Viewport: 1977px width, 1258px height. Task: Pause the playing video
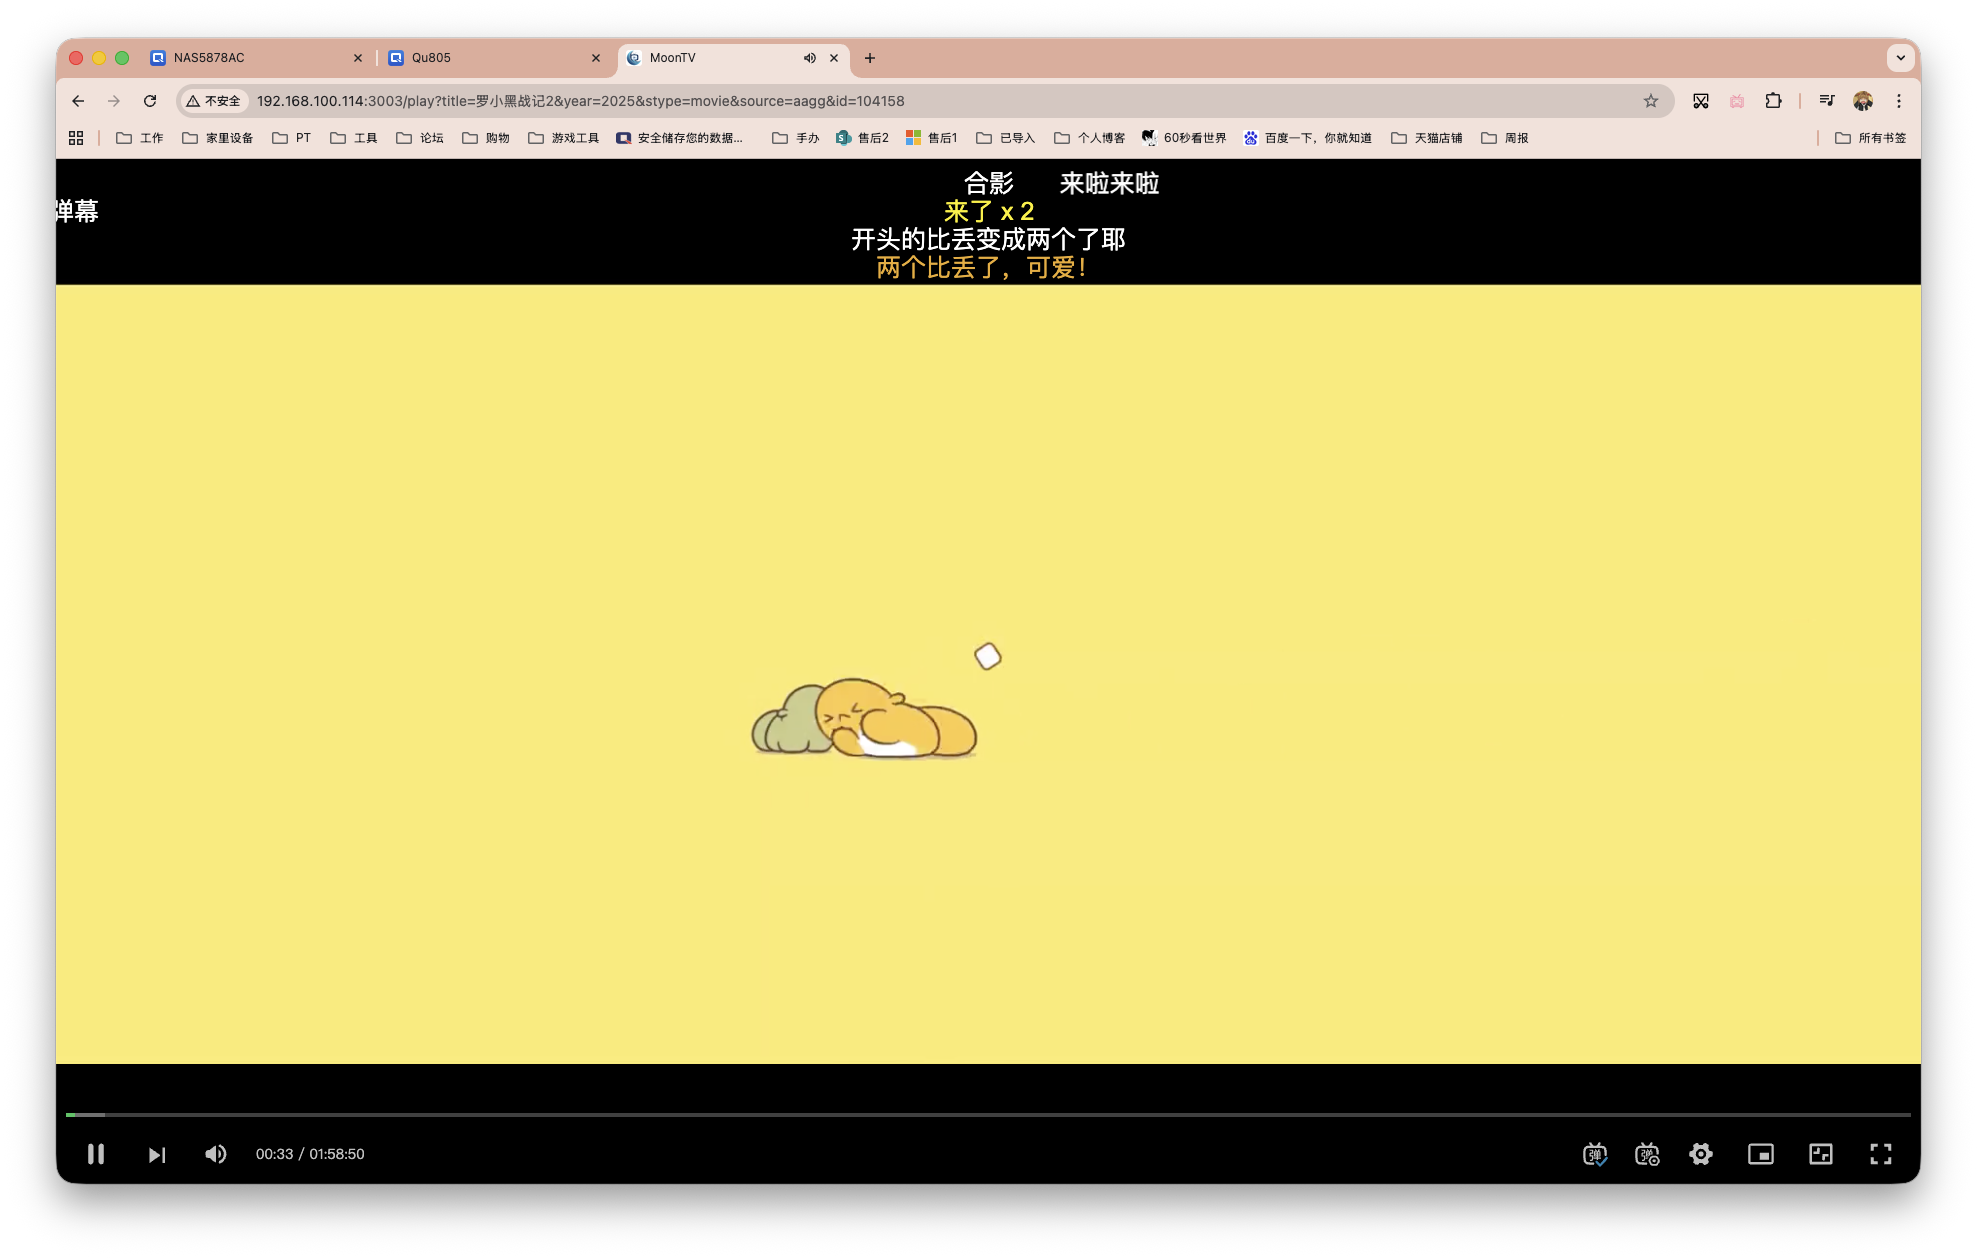pos(96,1154)
